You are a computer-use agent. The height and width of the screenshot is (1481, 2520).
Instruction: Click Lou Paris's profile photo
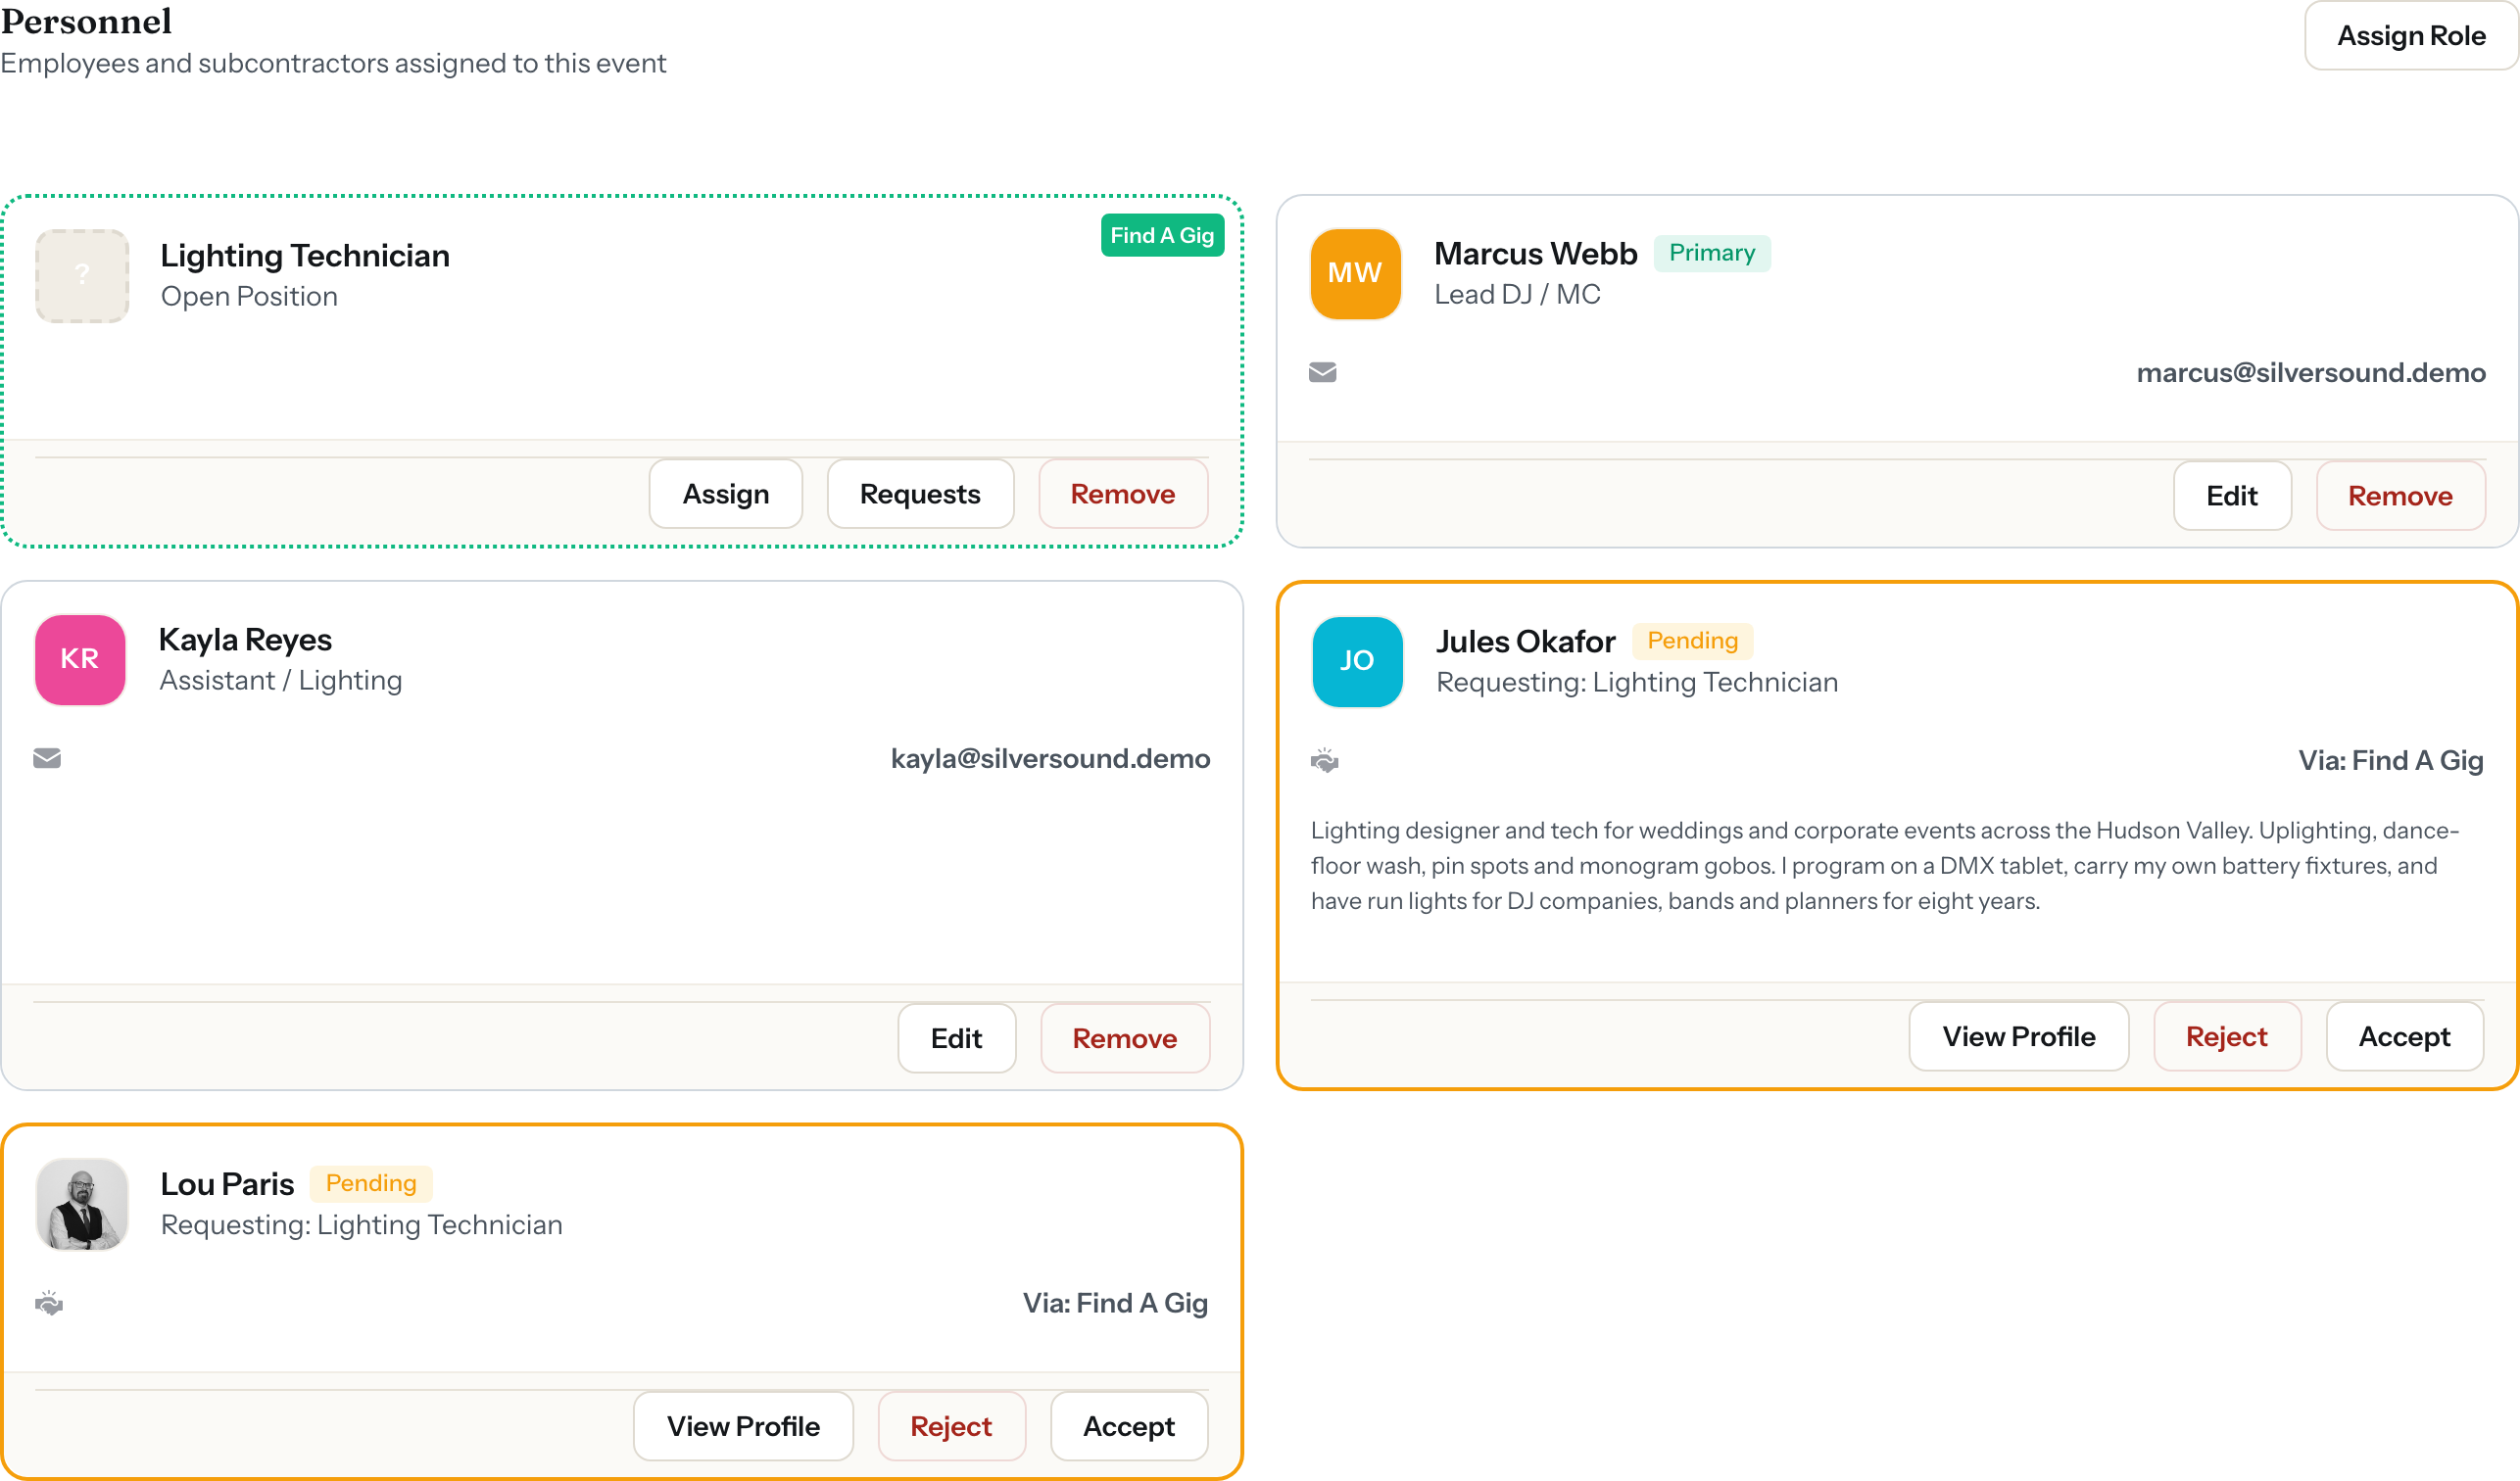click(x=82, y=1204)
